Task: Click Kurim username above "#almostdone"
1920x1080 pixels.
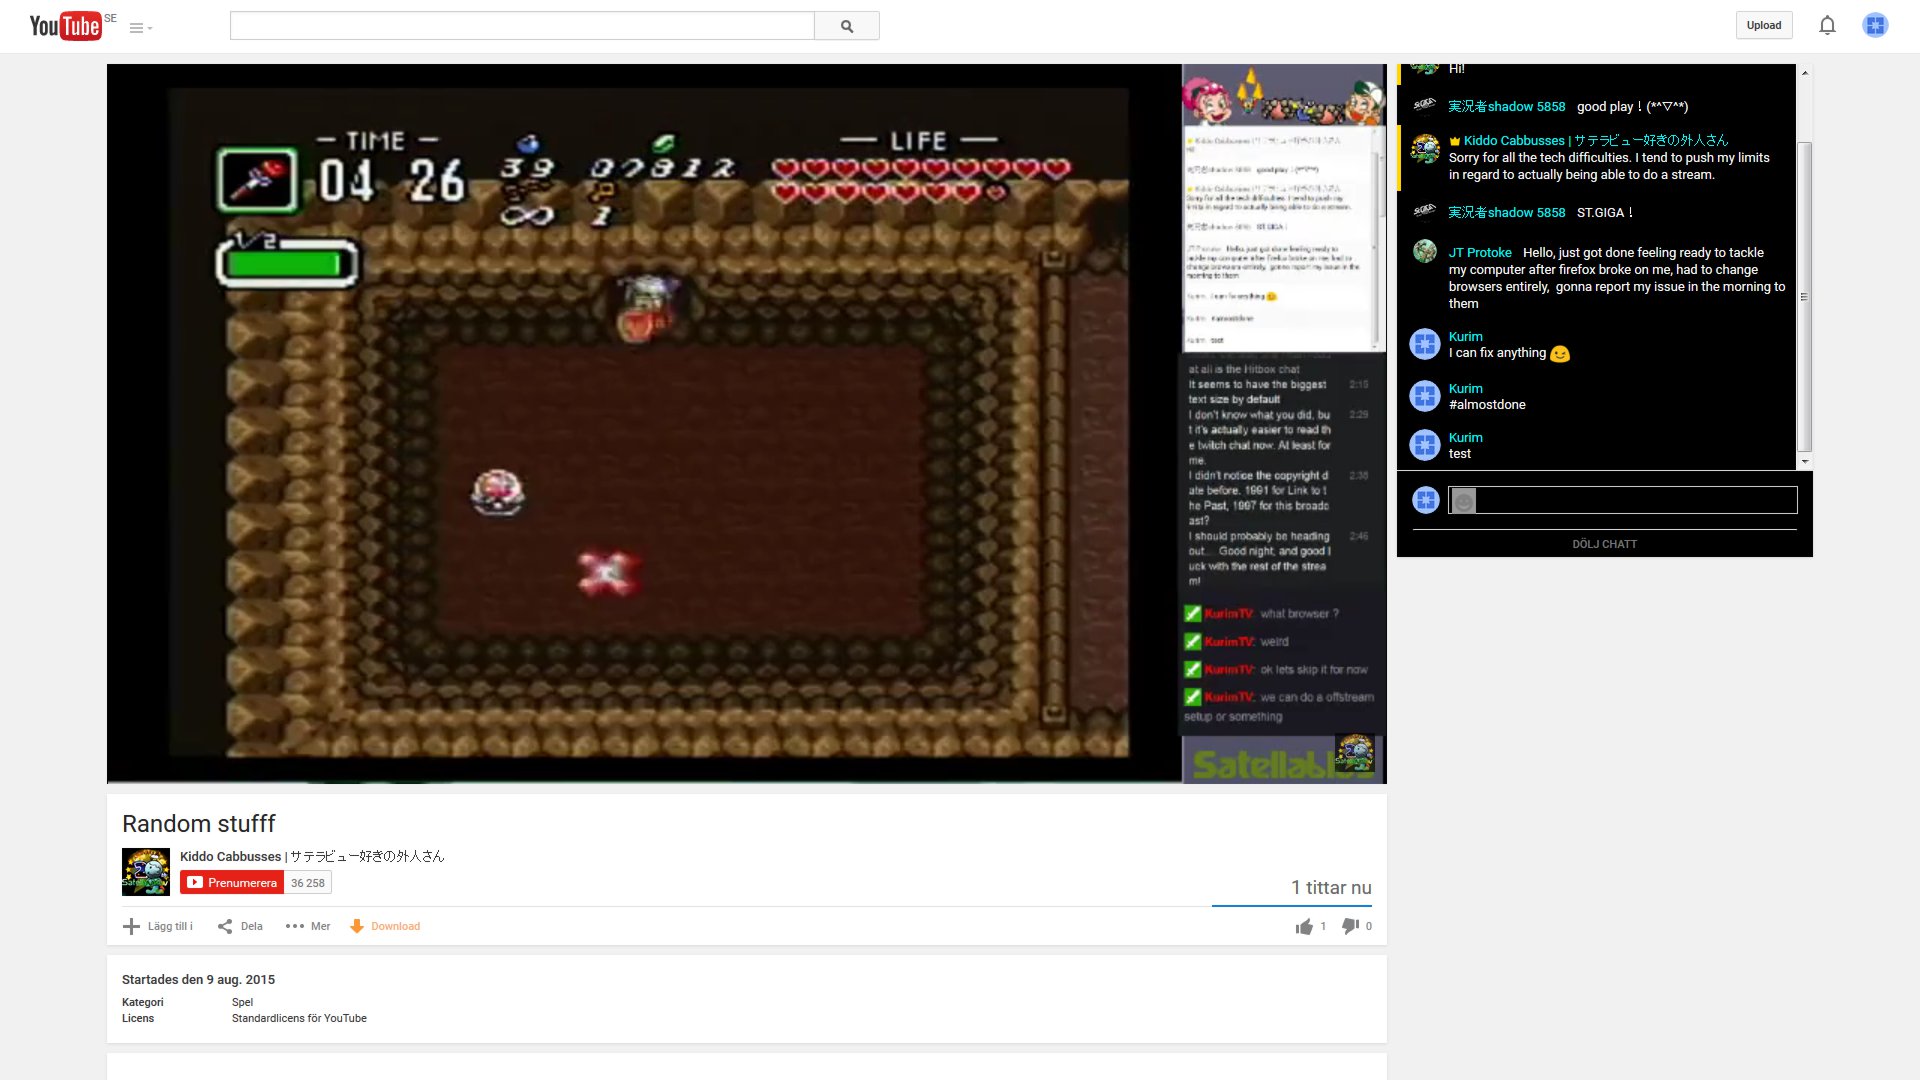Action: [x=1465, y=389]
